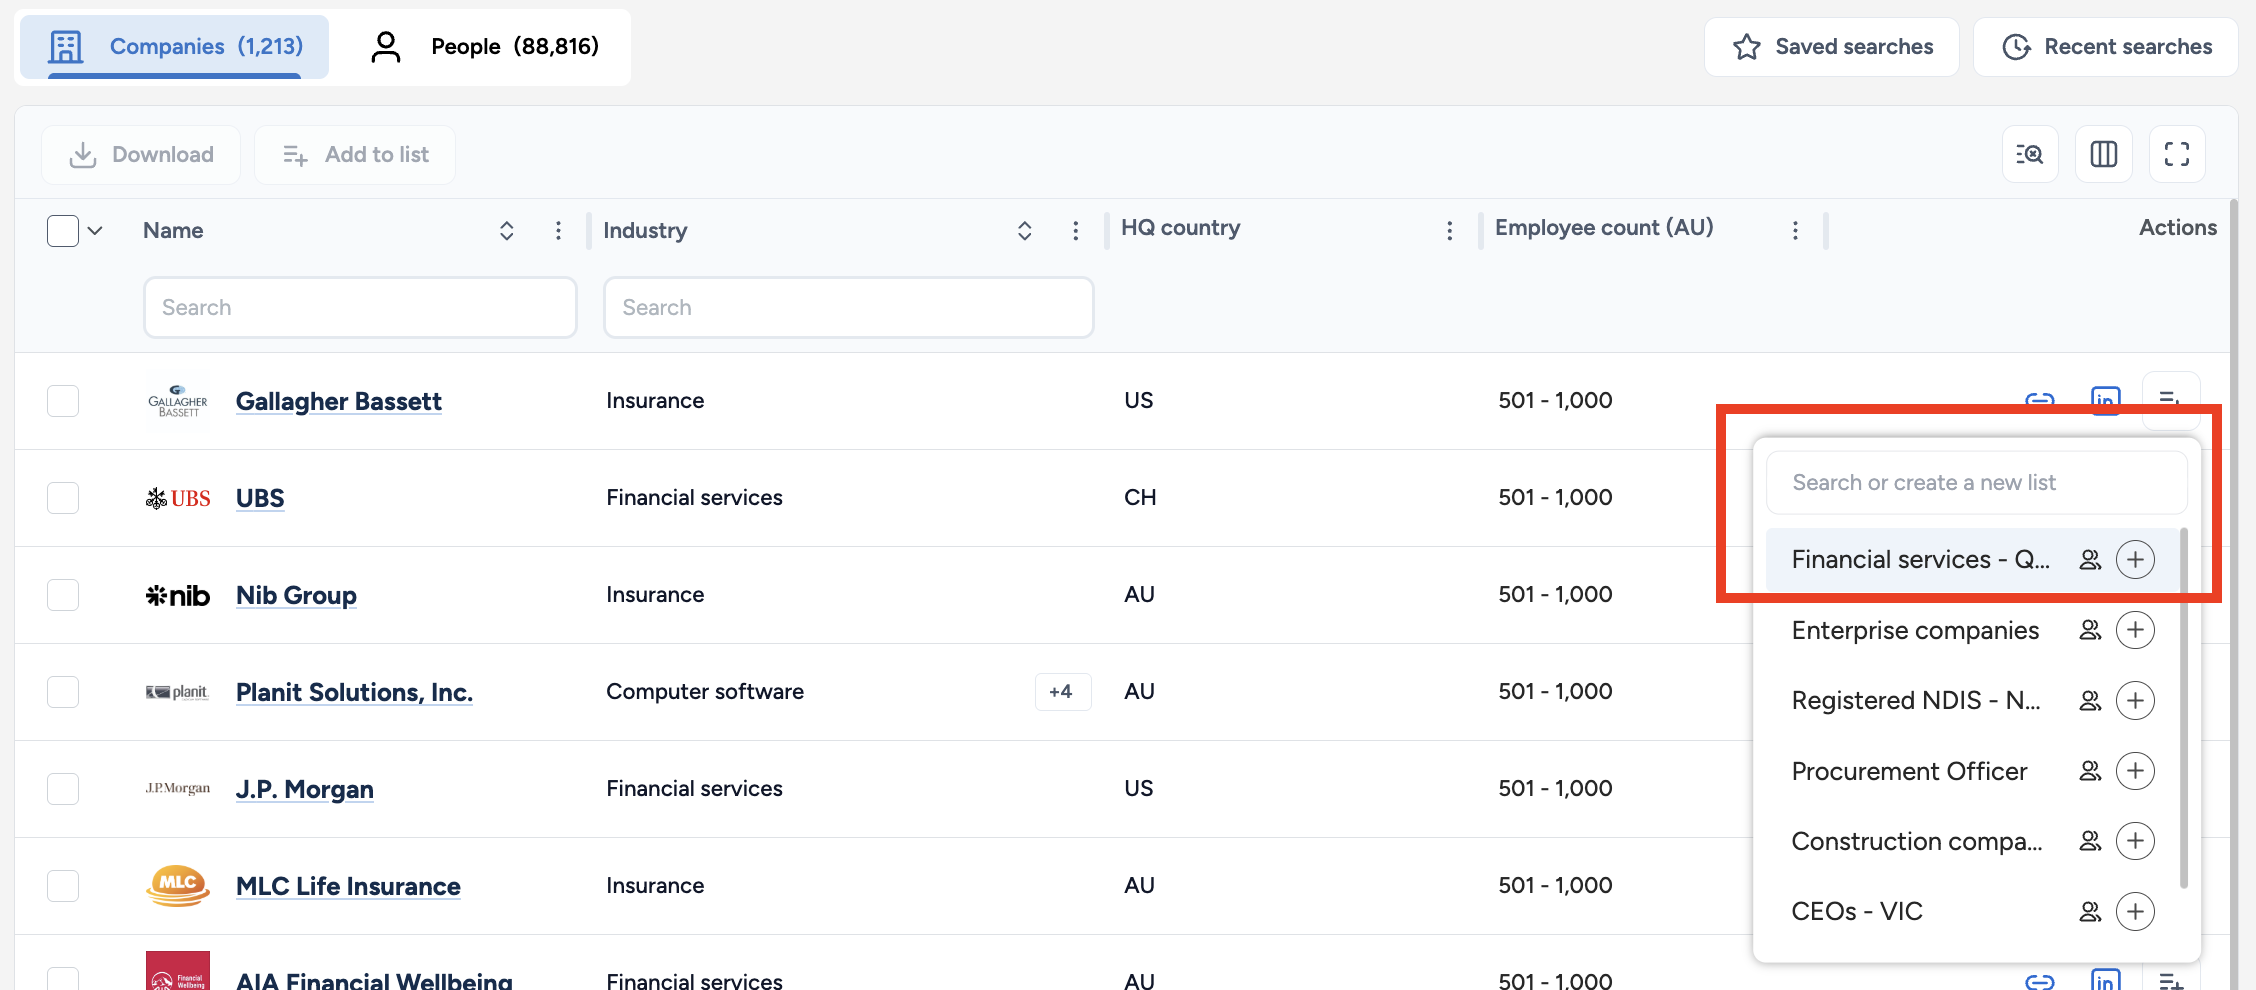This screenshot has width=2256, height=990.
Task: Open the search filter view icon
Action: [2030, 154]
